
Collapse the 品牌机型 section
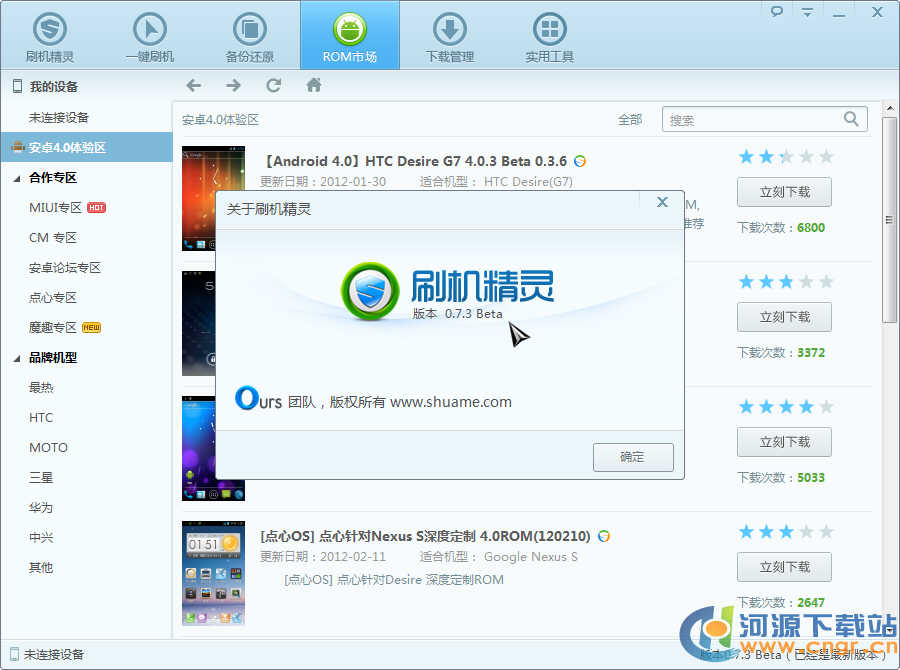coord(17,358)
